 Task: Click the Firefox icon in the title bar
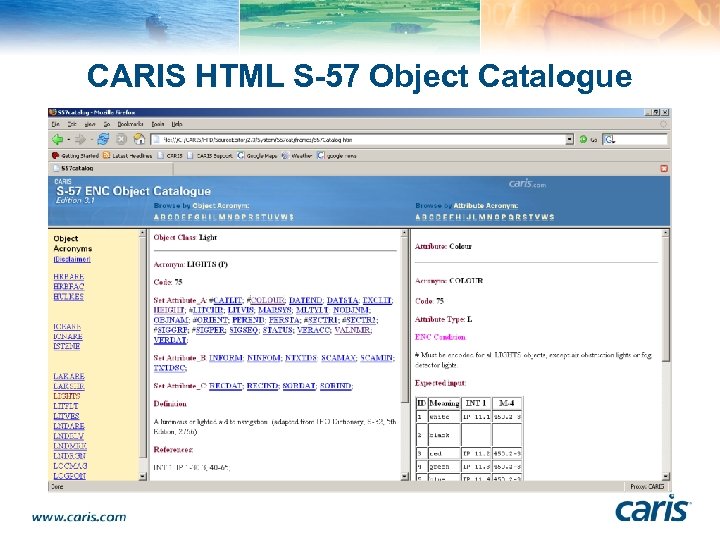click(53, 112)
